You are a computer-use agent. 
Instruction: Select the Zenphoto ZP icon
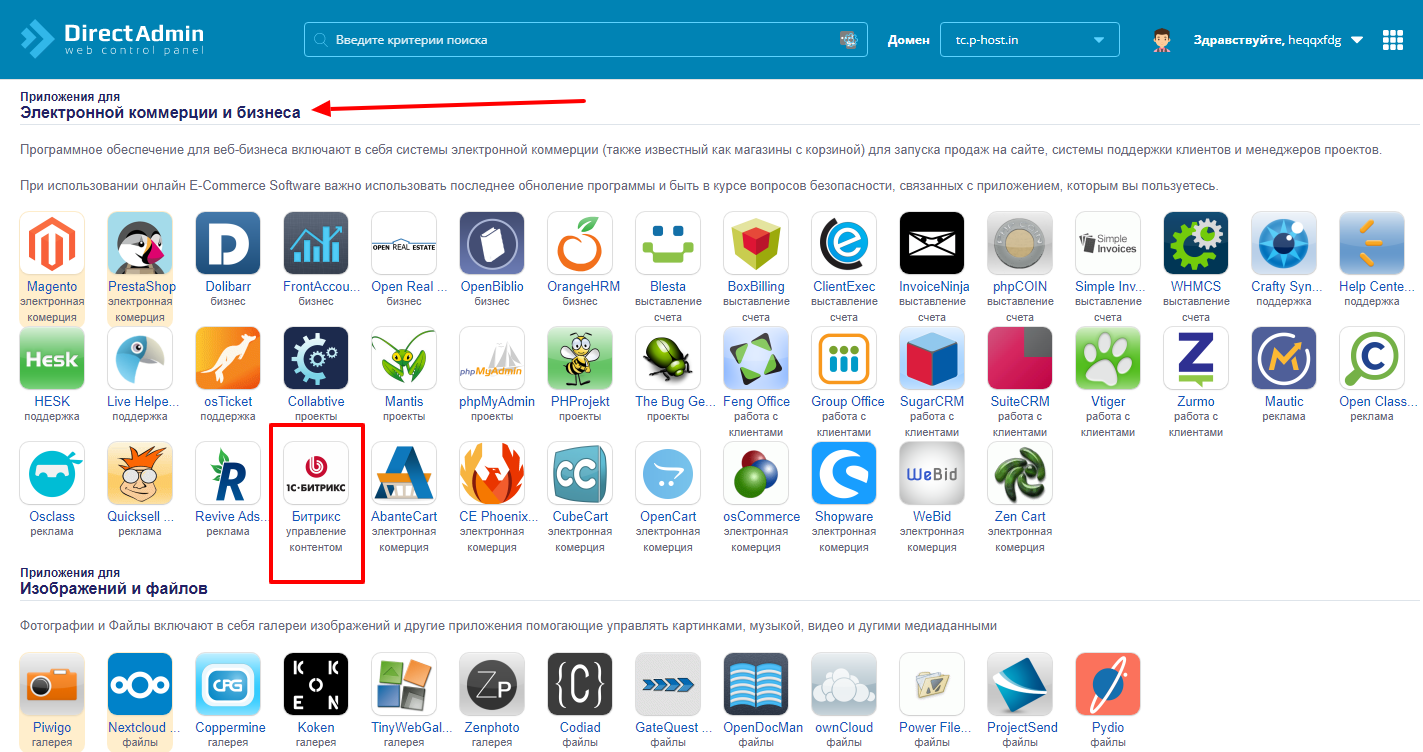point(492,685)
